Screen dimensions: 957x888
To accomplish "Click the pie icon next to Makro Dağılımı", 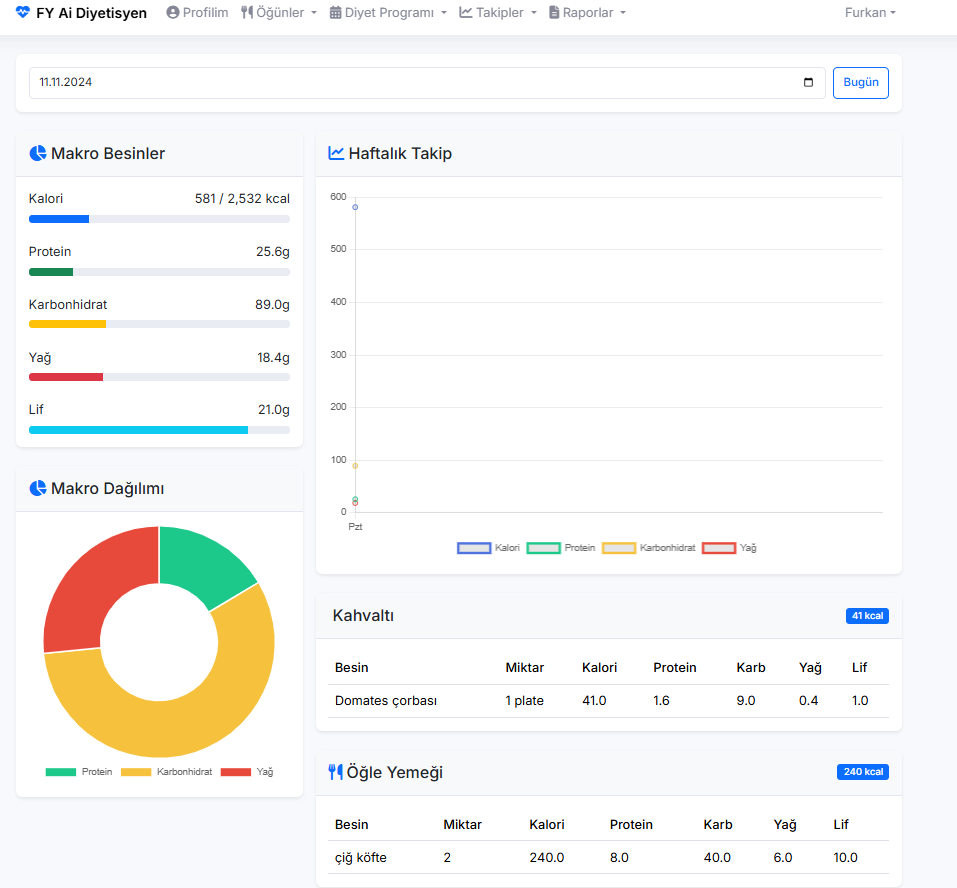I will click(38, 488).
